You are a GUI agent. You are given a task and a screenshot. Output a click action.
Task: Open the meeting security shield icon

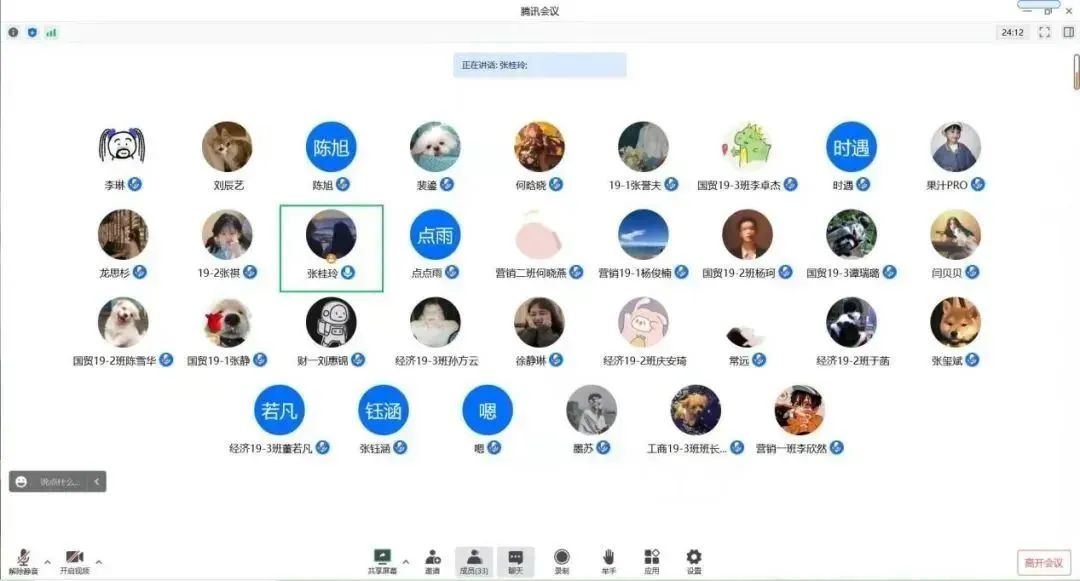(32, 32)
